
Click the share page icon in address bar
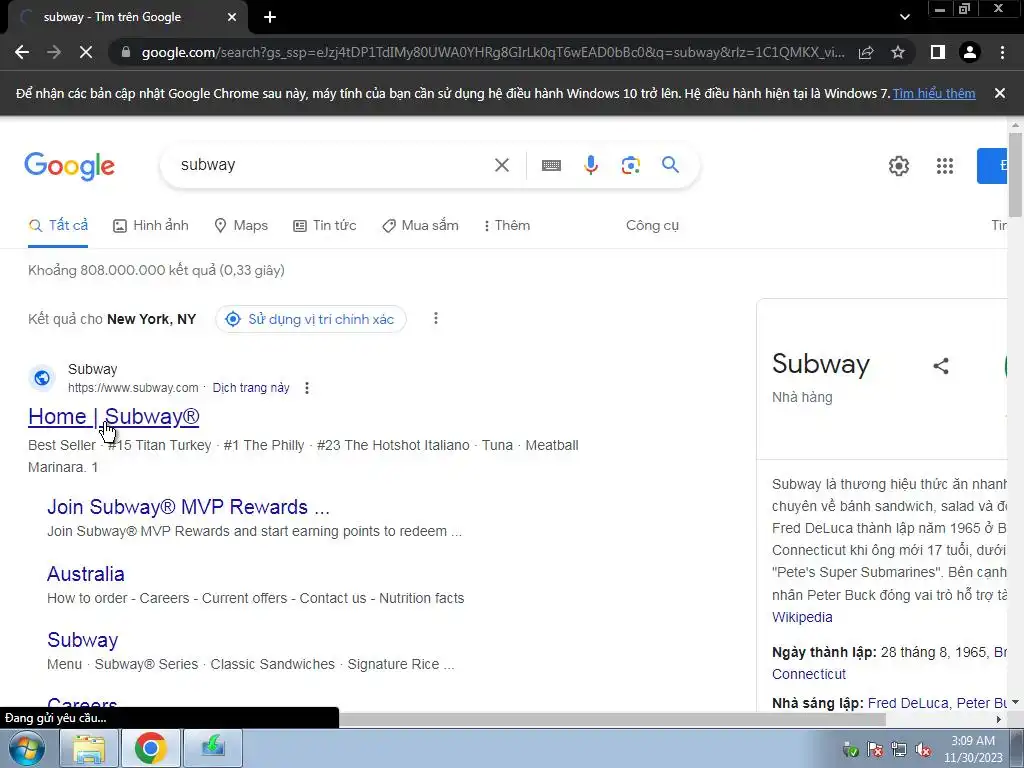[x=866, y=52]
